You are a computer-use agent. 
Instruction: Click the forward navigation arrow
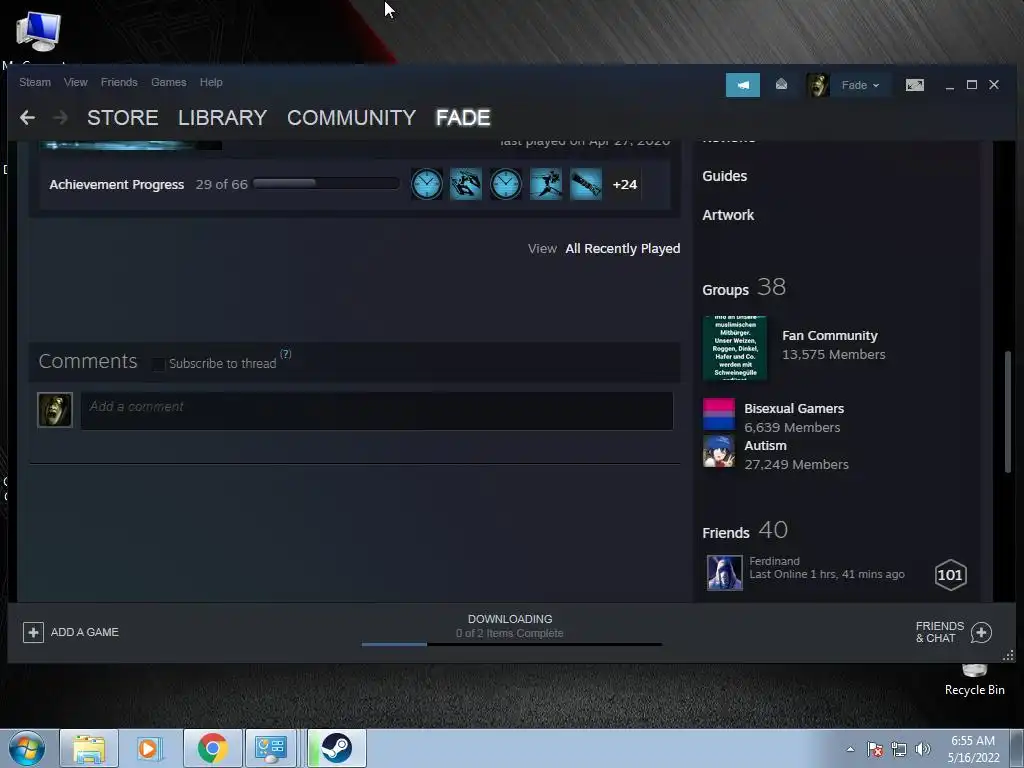coord(60,118)
